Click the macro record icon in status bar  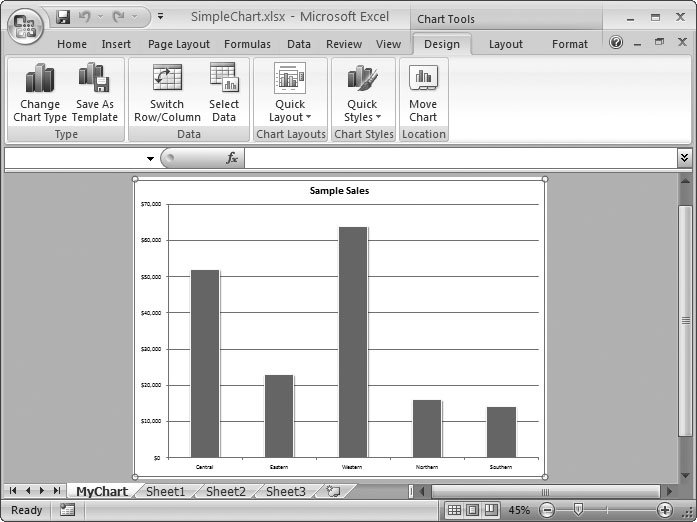68,510
